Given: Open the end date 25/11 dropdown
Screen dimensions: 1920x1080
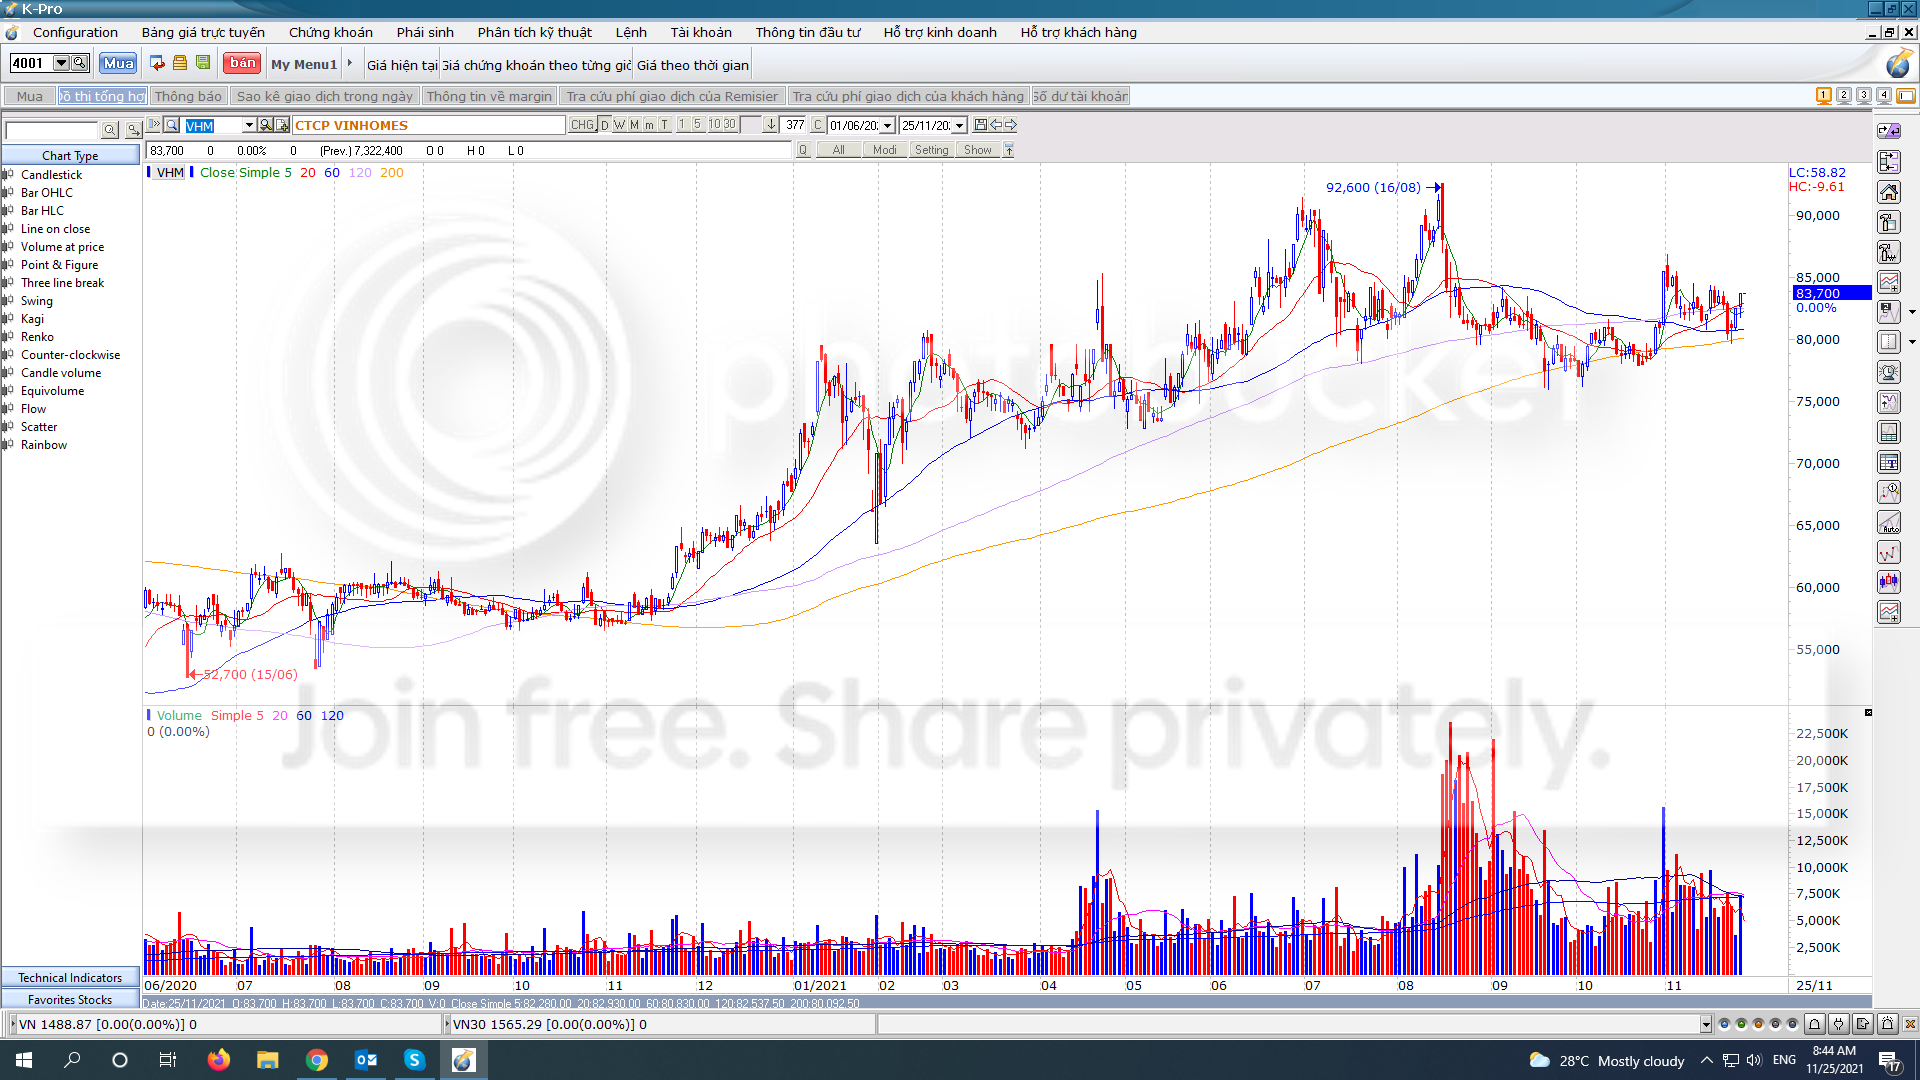Looking at the screenshot, I should (959, 126).
